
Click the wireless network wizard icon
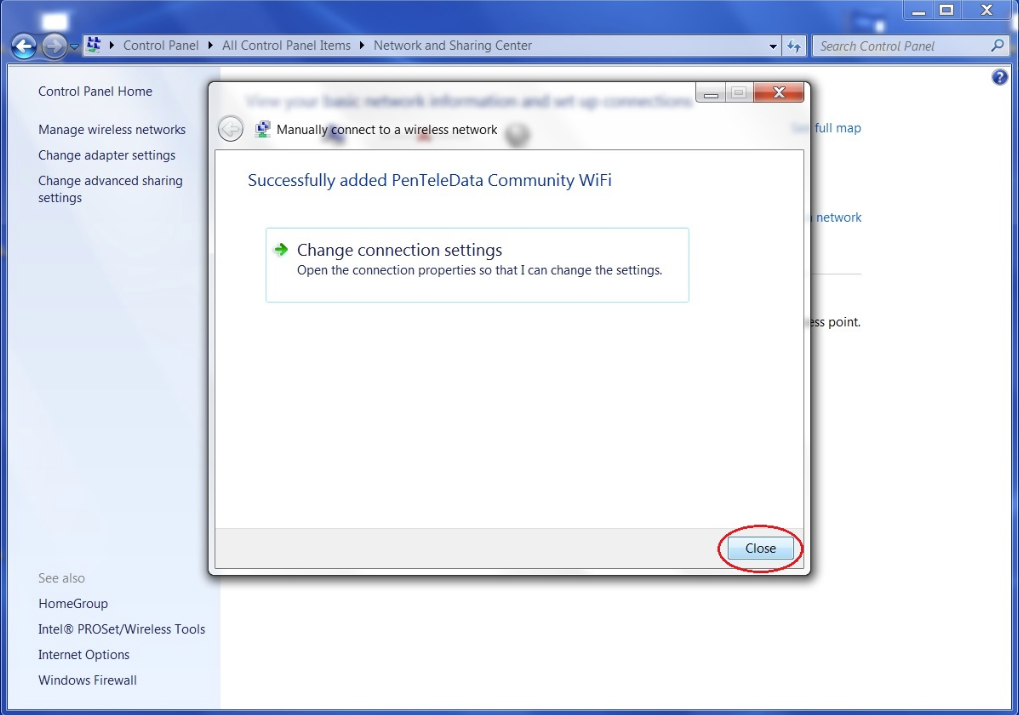click(x=263, y=129)
